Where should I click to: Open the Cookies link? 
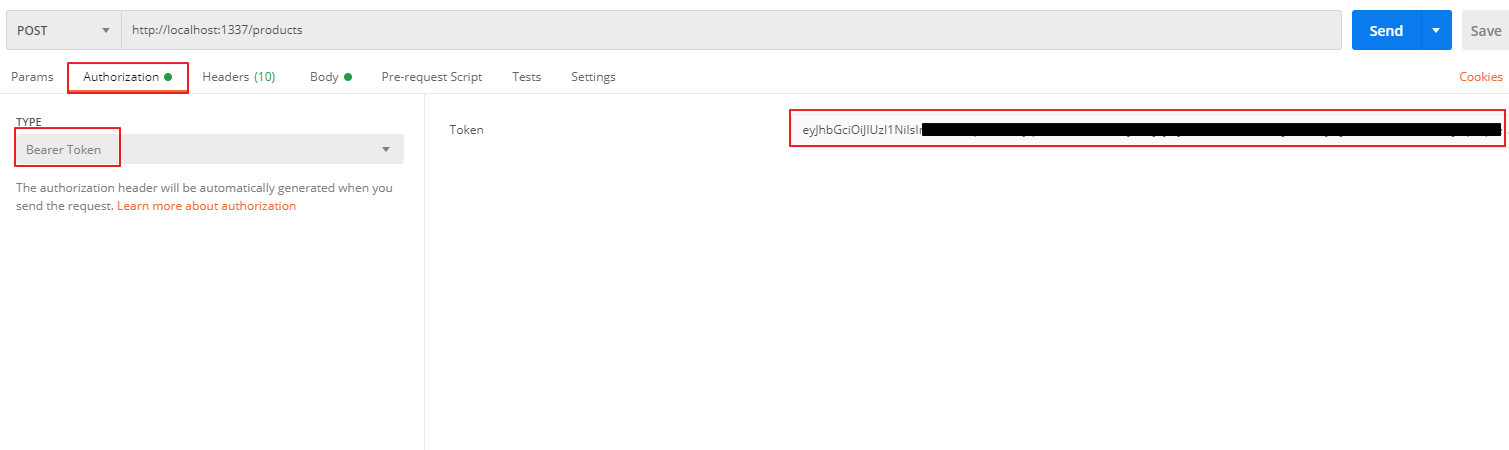click(1480, 77)
